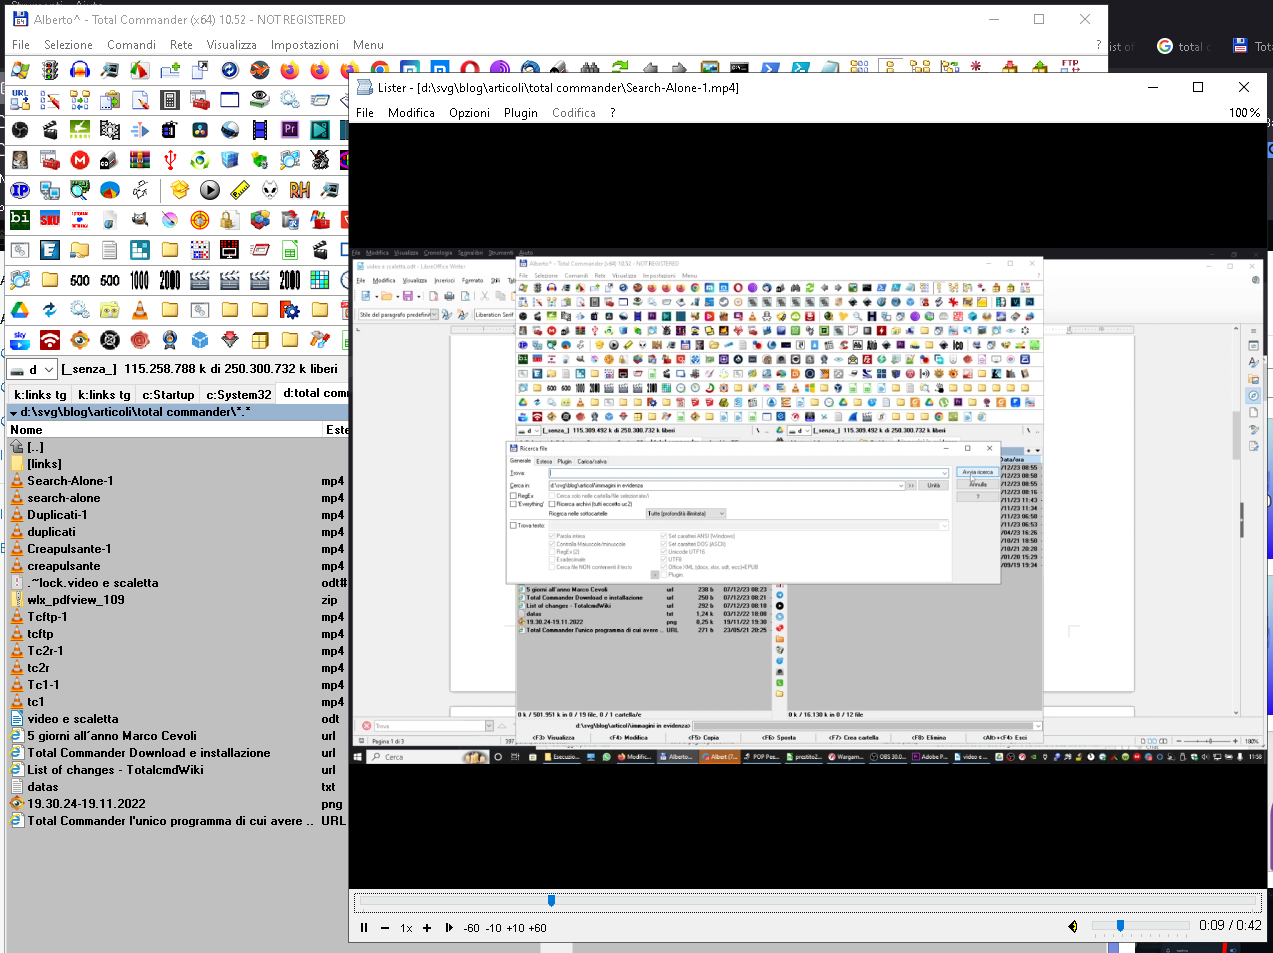Open Google Drive from the toolbar
Screen dimensions: 1273x953
tap(20, 310)
